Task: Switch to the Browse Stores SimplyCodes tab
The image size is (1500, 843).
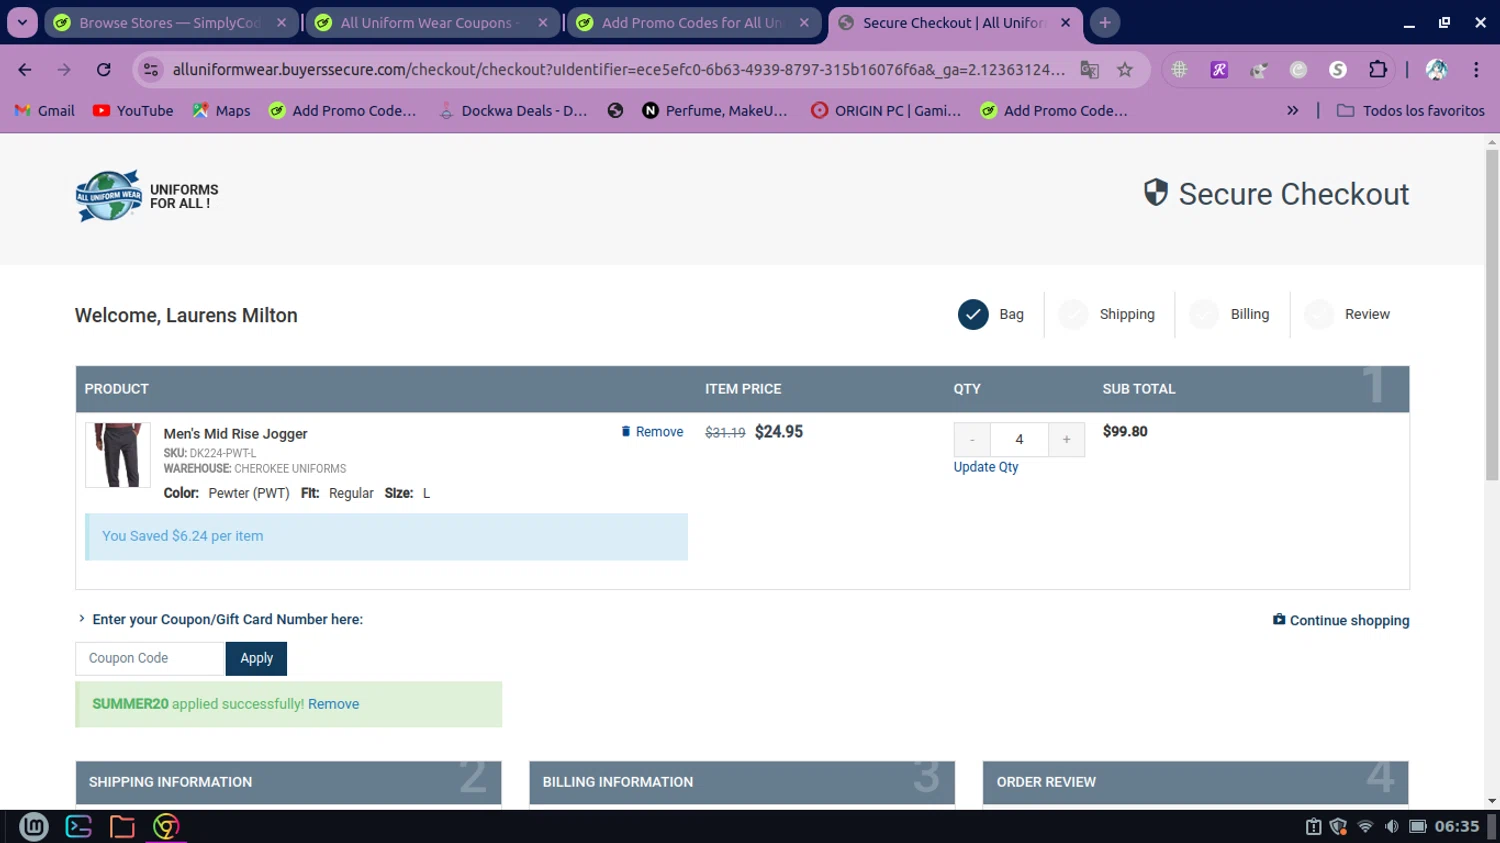Action: coord(171,22)
